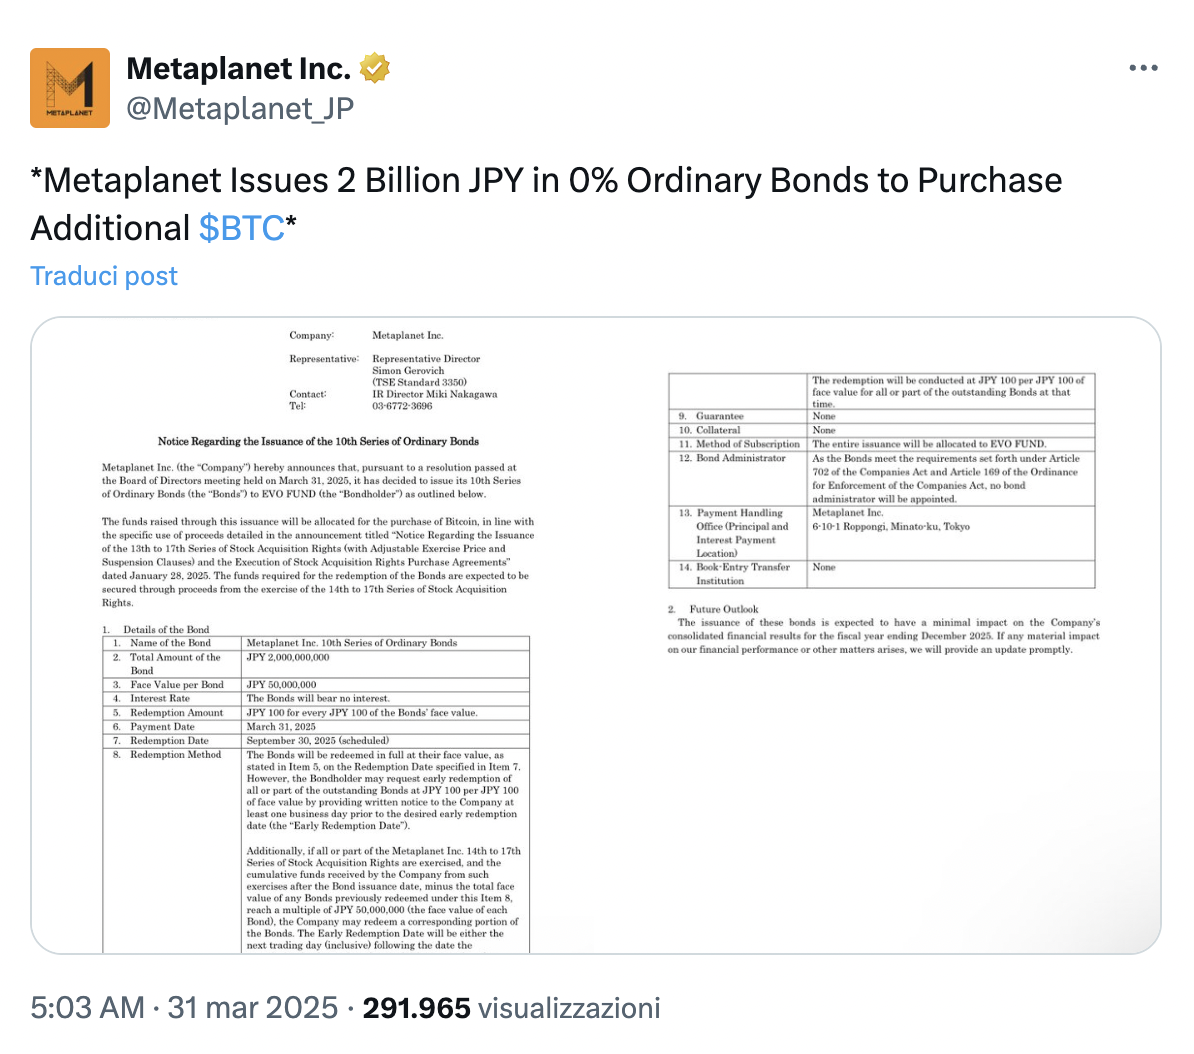Click the tweet headline about 2 Billion JPY
Screen dimensions: 1194x1054
click(546, 180)
